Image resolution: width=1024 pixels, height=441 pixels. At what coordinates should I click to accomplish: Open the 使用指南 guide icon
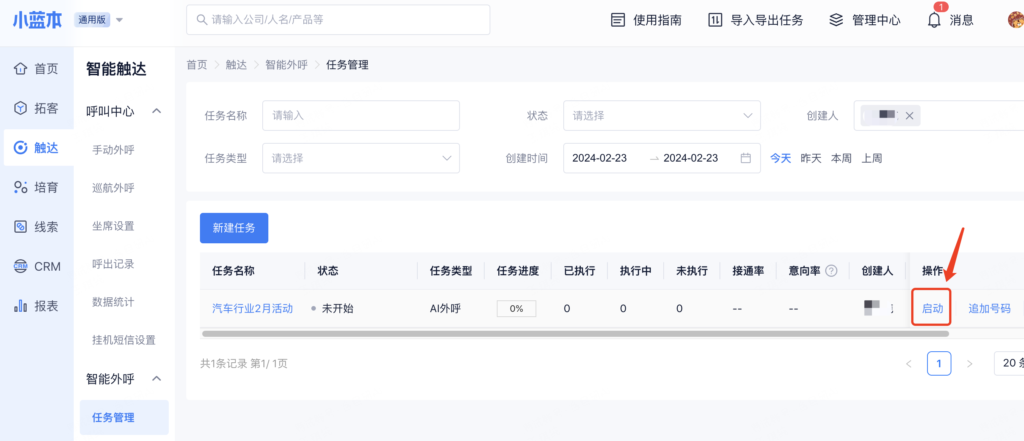[x=618, y=20]
